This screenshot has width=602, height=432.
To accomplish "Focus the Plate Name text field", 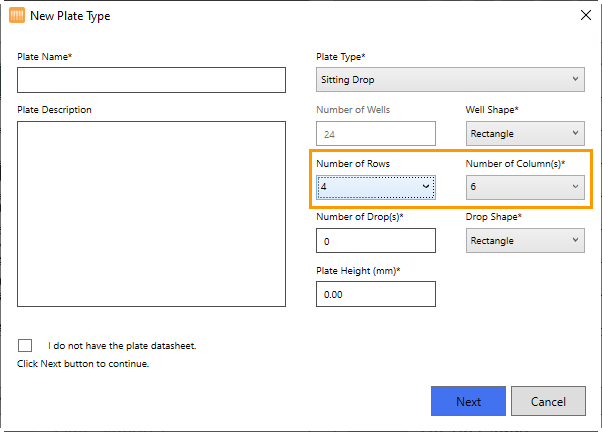I will tap(151, 80).
